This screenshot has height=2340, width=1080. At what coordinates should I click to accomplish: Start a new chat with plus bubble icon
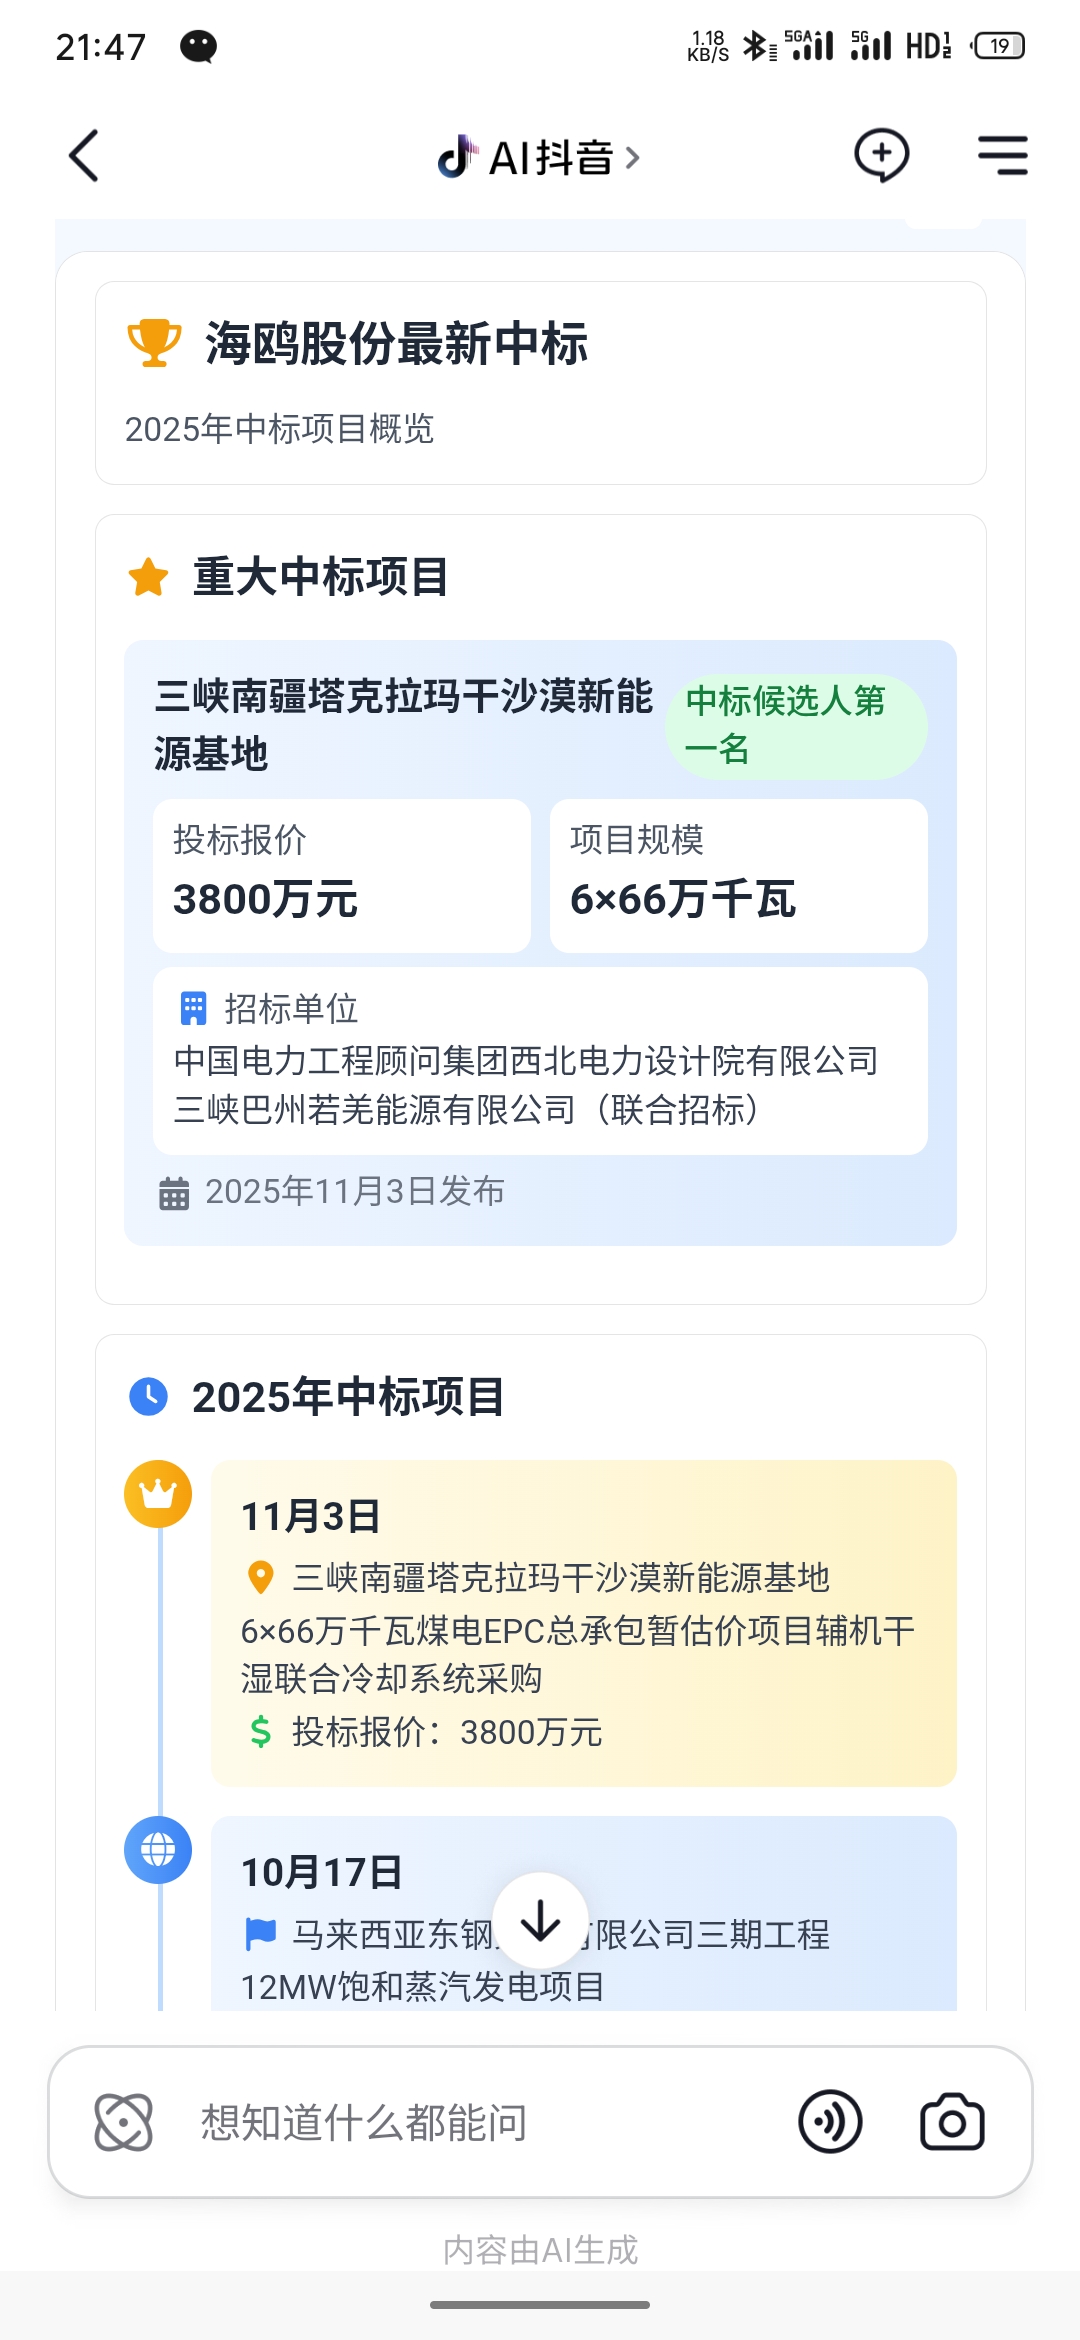click(881, 155)
